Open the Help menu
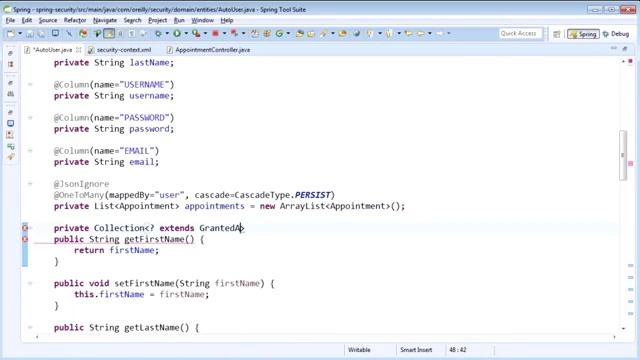 (x=227, y=20)
